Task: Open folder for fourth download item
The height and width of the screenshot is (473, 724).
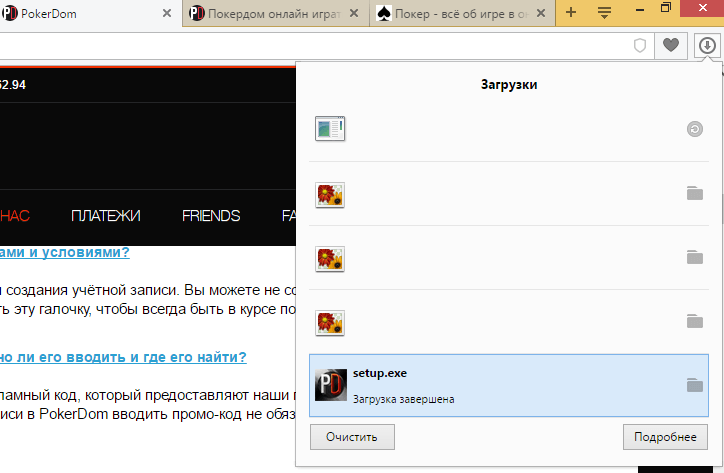Action: pos(695,321)
